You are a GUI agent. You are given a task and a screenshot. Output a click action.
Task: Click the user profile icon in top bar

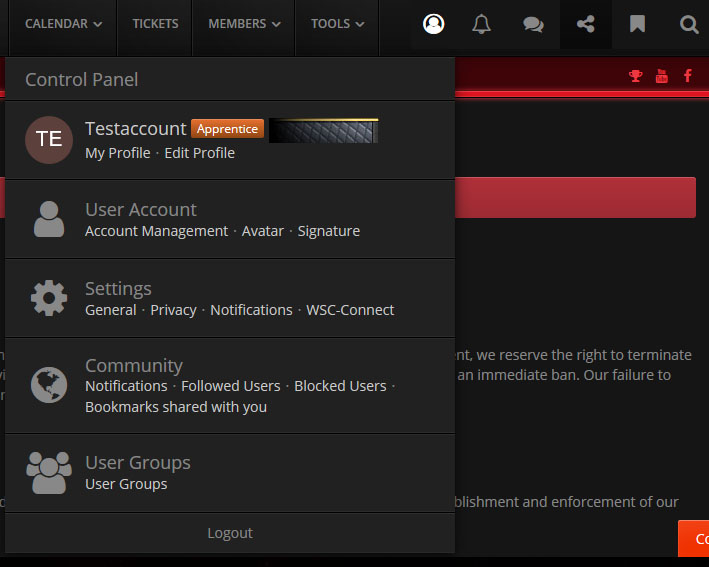coord(433,24)
